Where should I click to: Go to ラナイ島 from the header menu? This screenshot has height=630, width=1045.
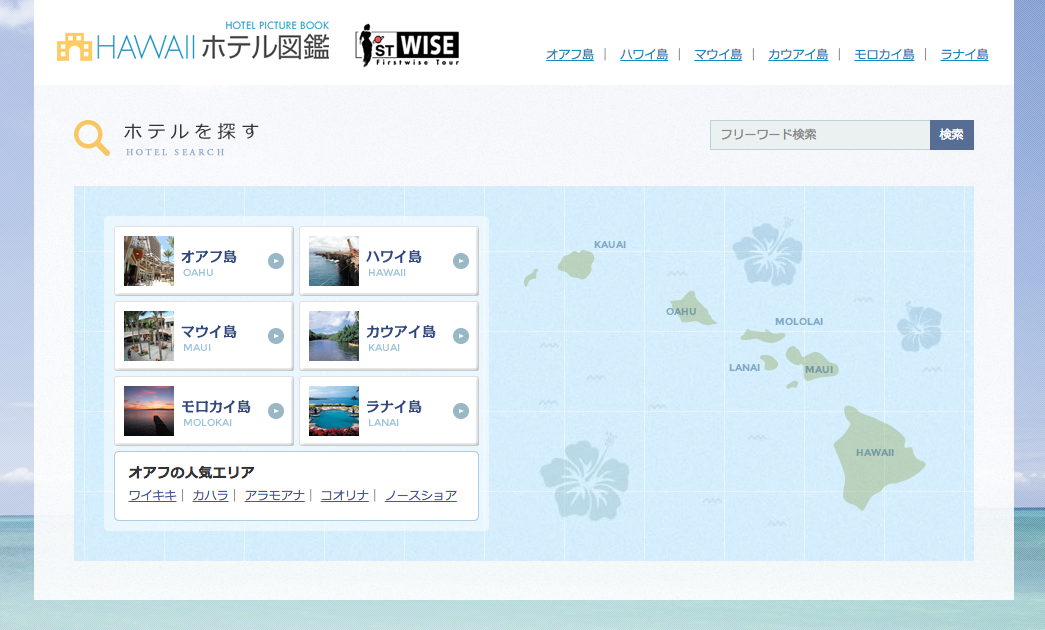pos(964,55)
